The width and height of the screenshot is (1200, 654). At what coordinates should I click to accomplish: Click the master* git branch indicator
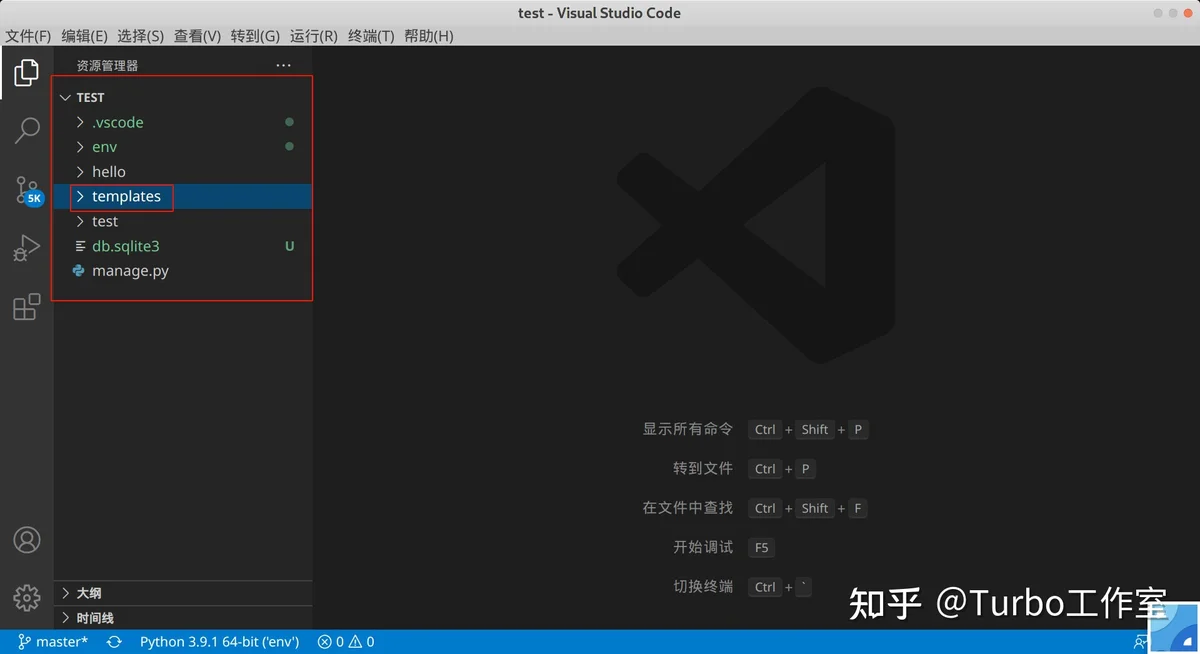(53, 642)
